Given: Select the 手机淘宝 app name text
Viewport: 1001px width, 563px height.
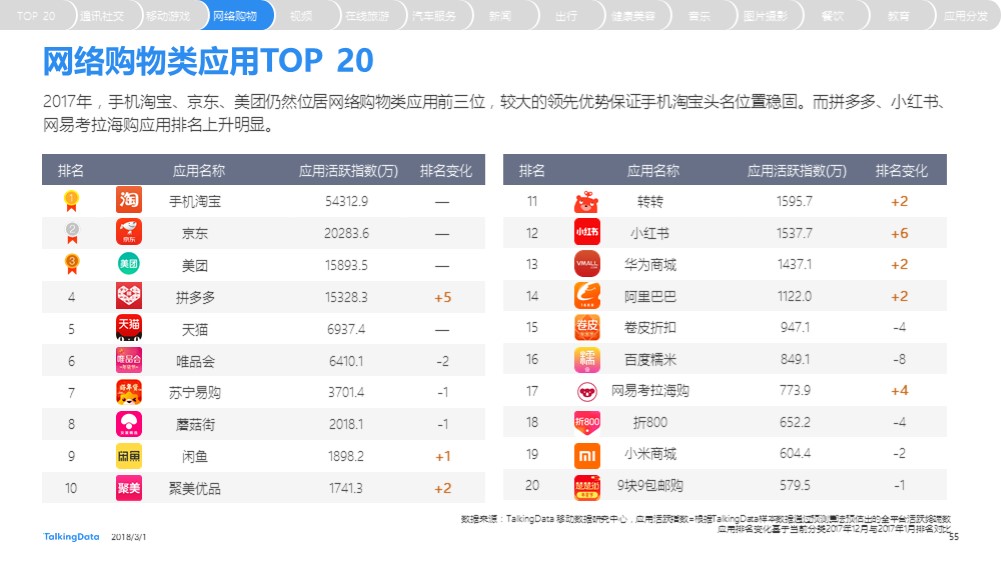Looking at the screenshot, I should (195, 201).
